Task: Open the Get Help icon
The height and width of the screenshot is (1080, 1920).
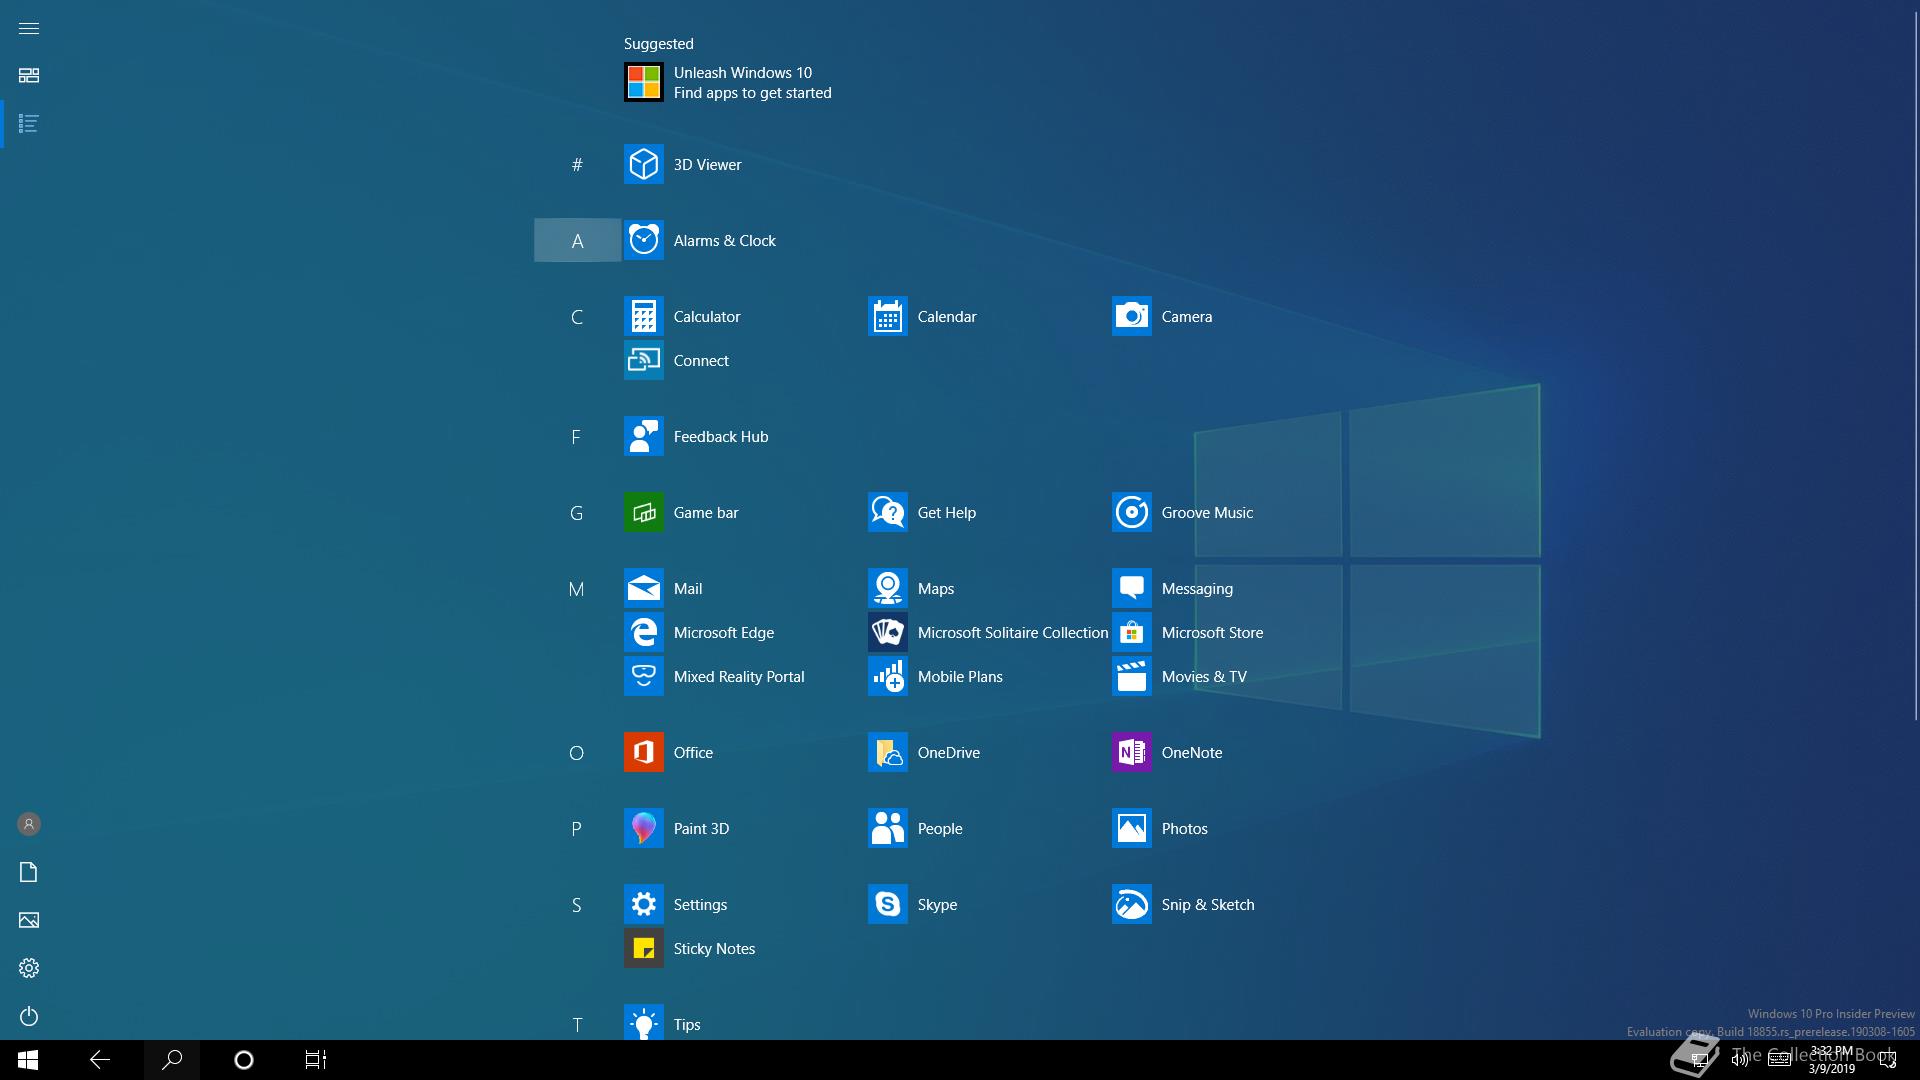Action: pyautogui.click(x=887, y=512)
